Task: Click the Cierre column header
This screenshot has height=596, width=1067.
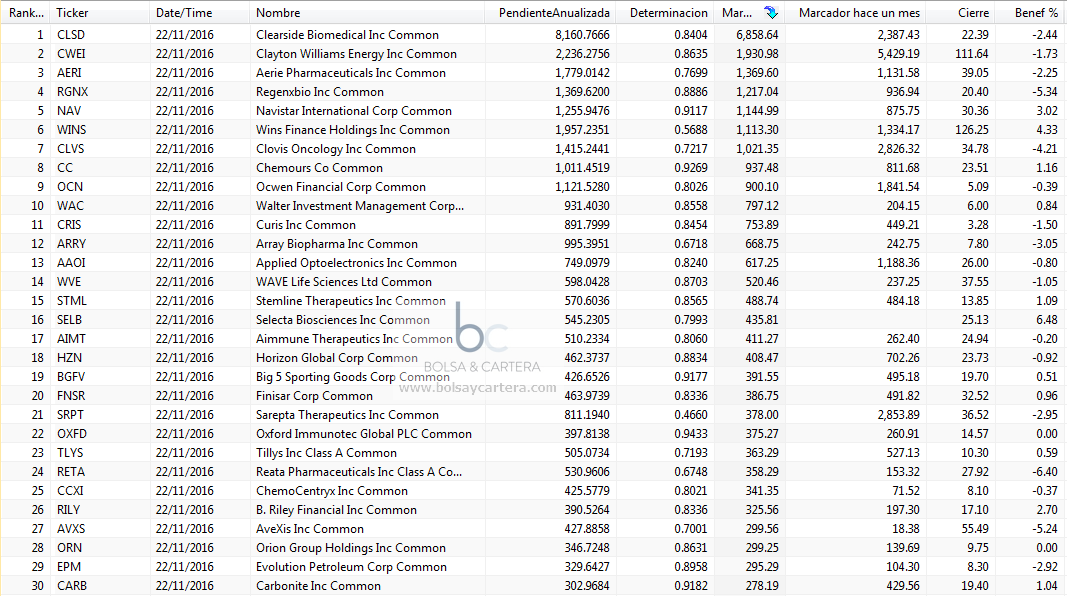Action: coord(973,13)
